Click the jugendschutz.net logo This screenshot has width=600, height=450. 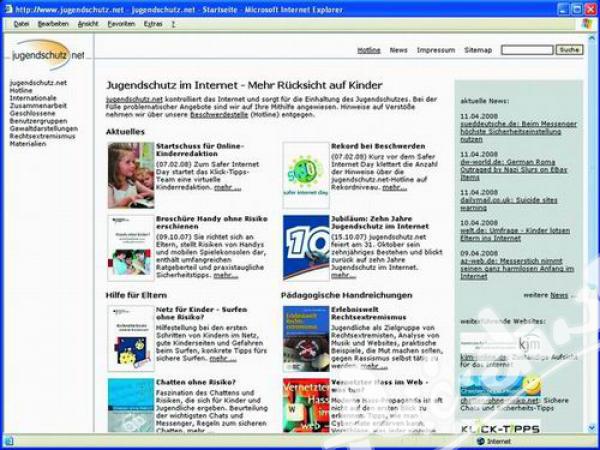click(47, 55)
